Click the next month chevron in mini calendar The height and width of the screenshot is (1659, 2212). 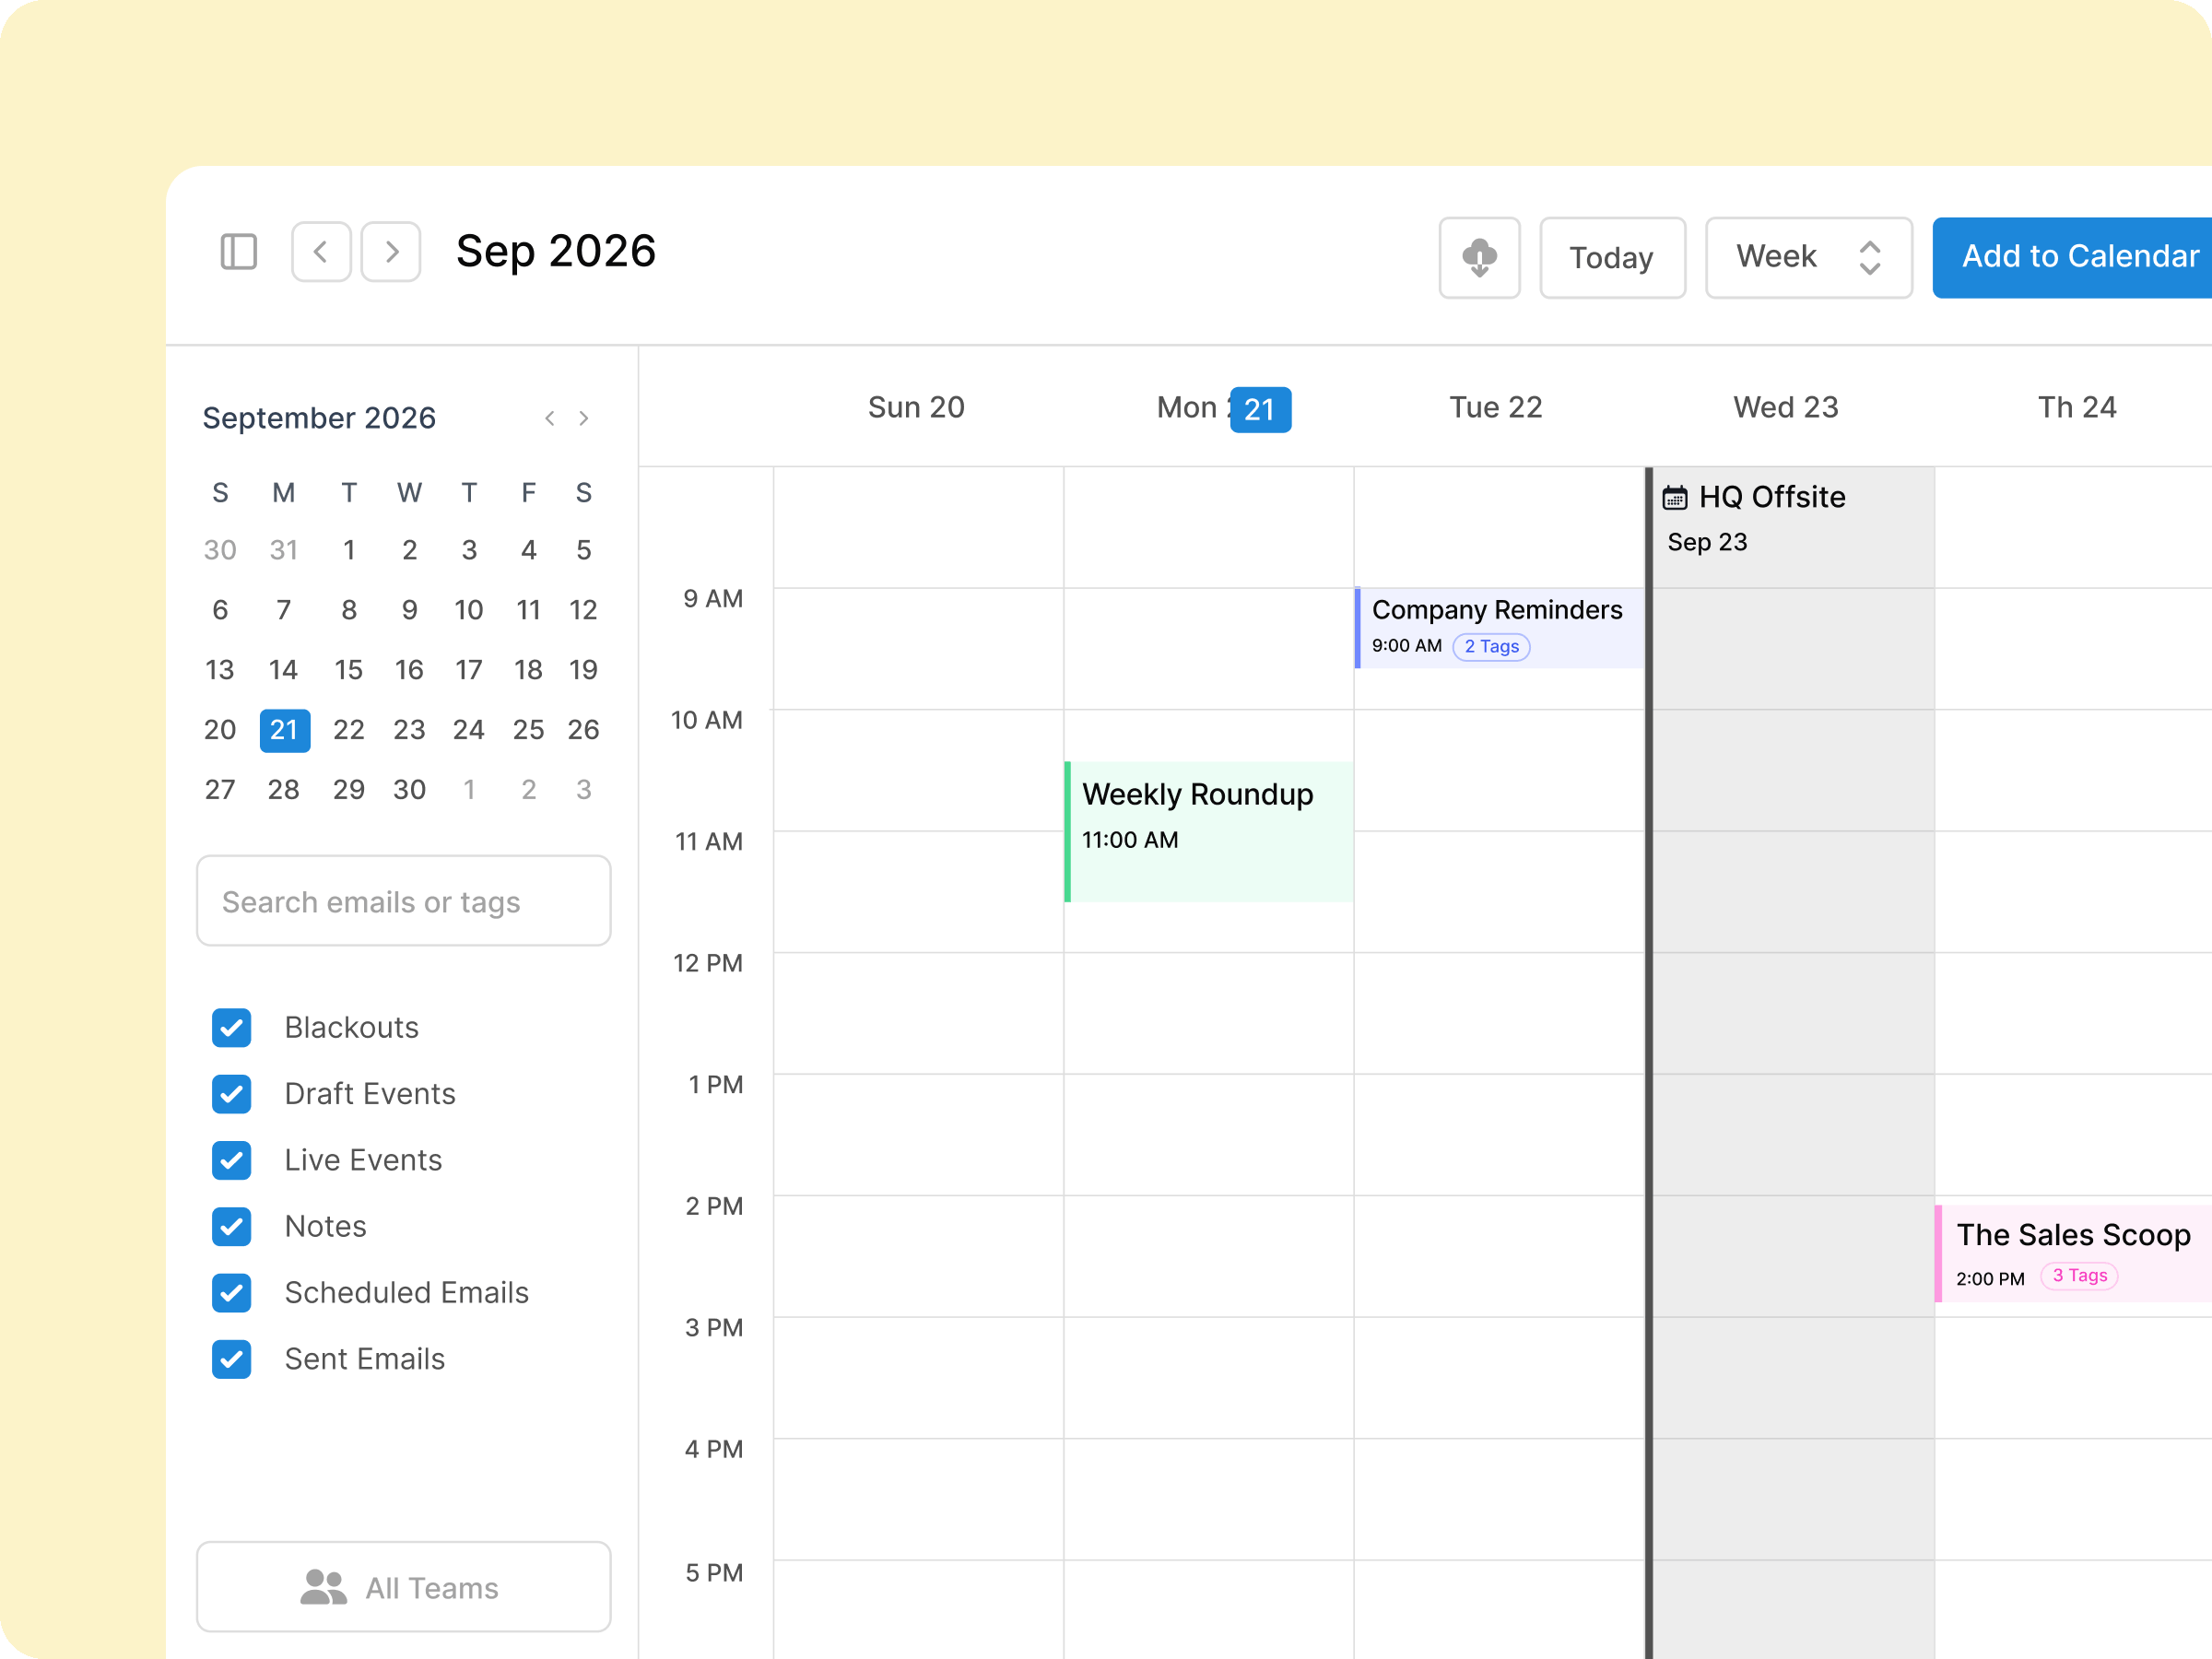[x=584, y=418]
